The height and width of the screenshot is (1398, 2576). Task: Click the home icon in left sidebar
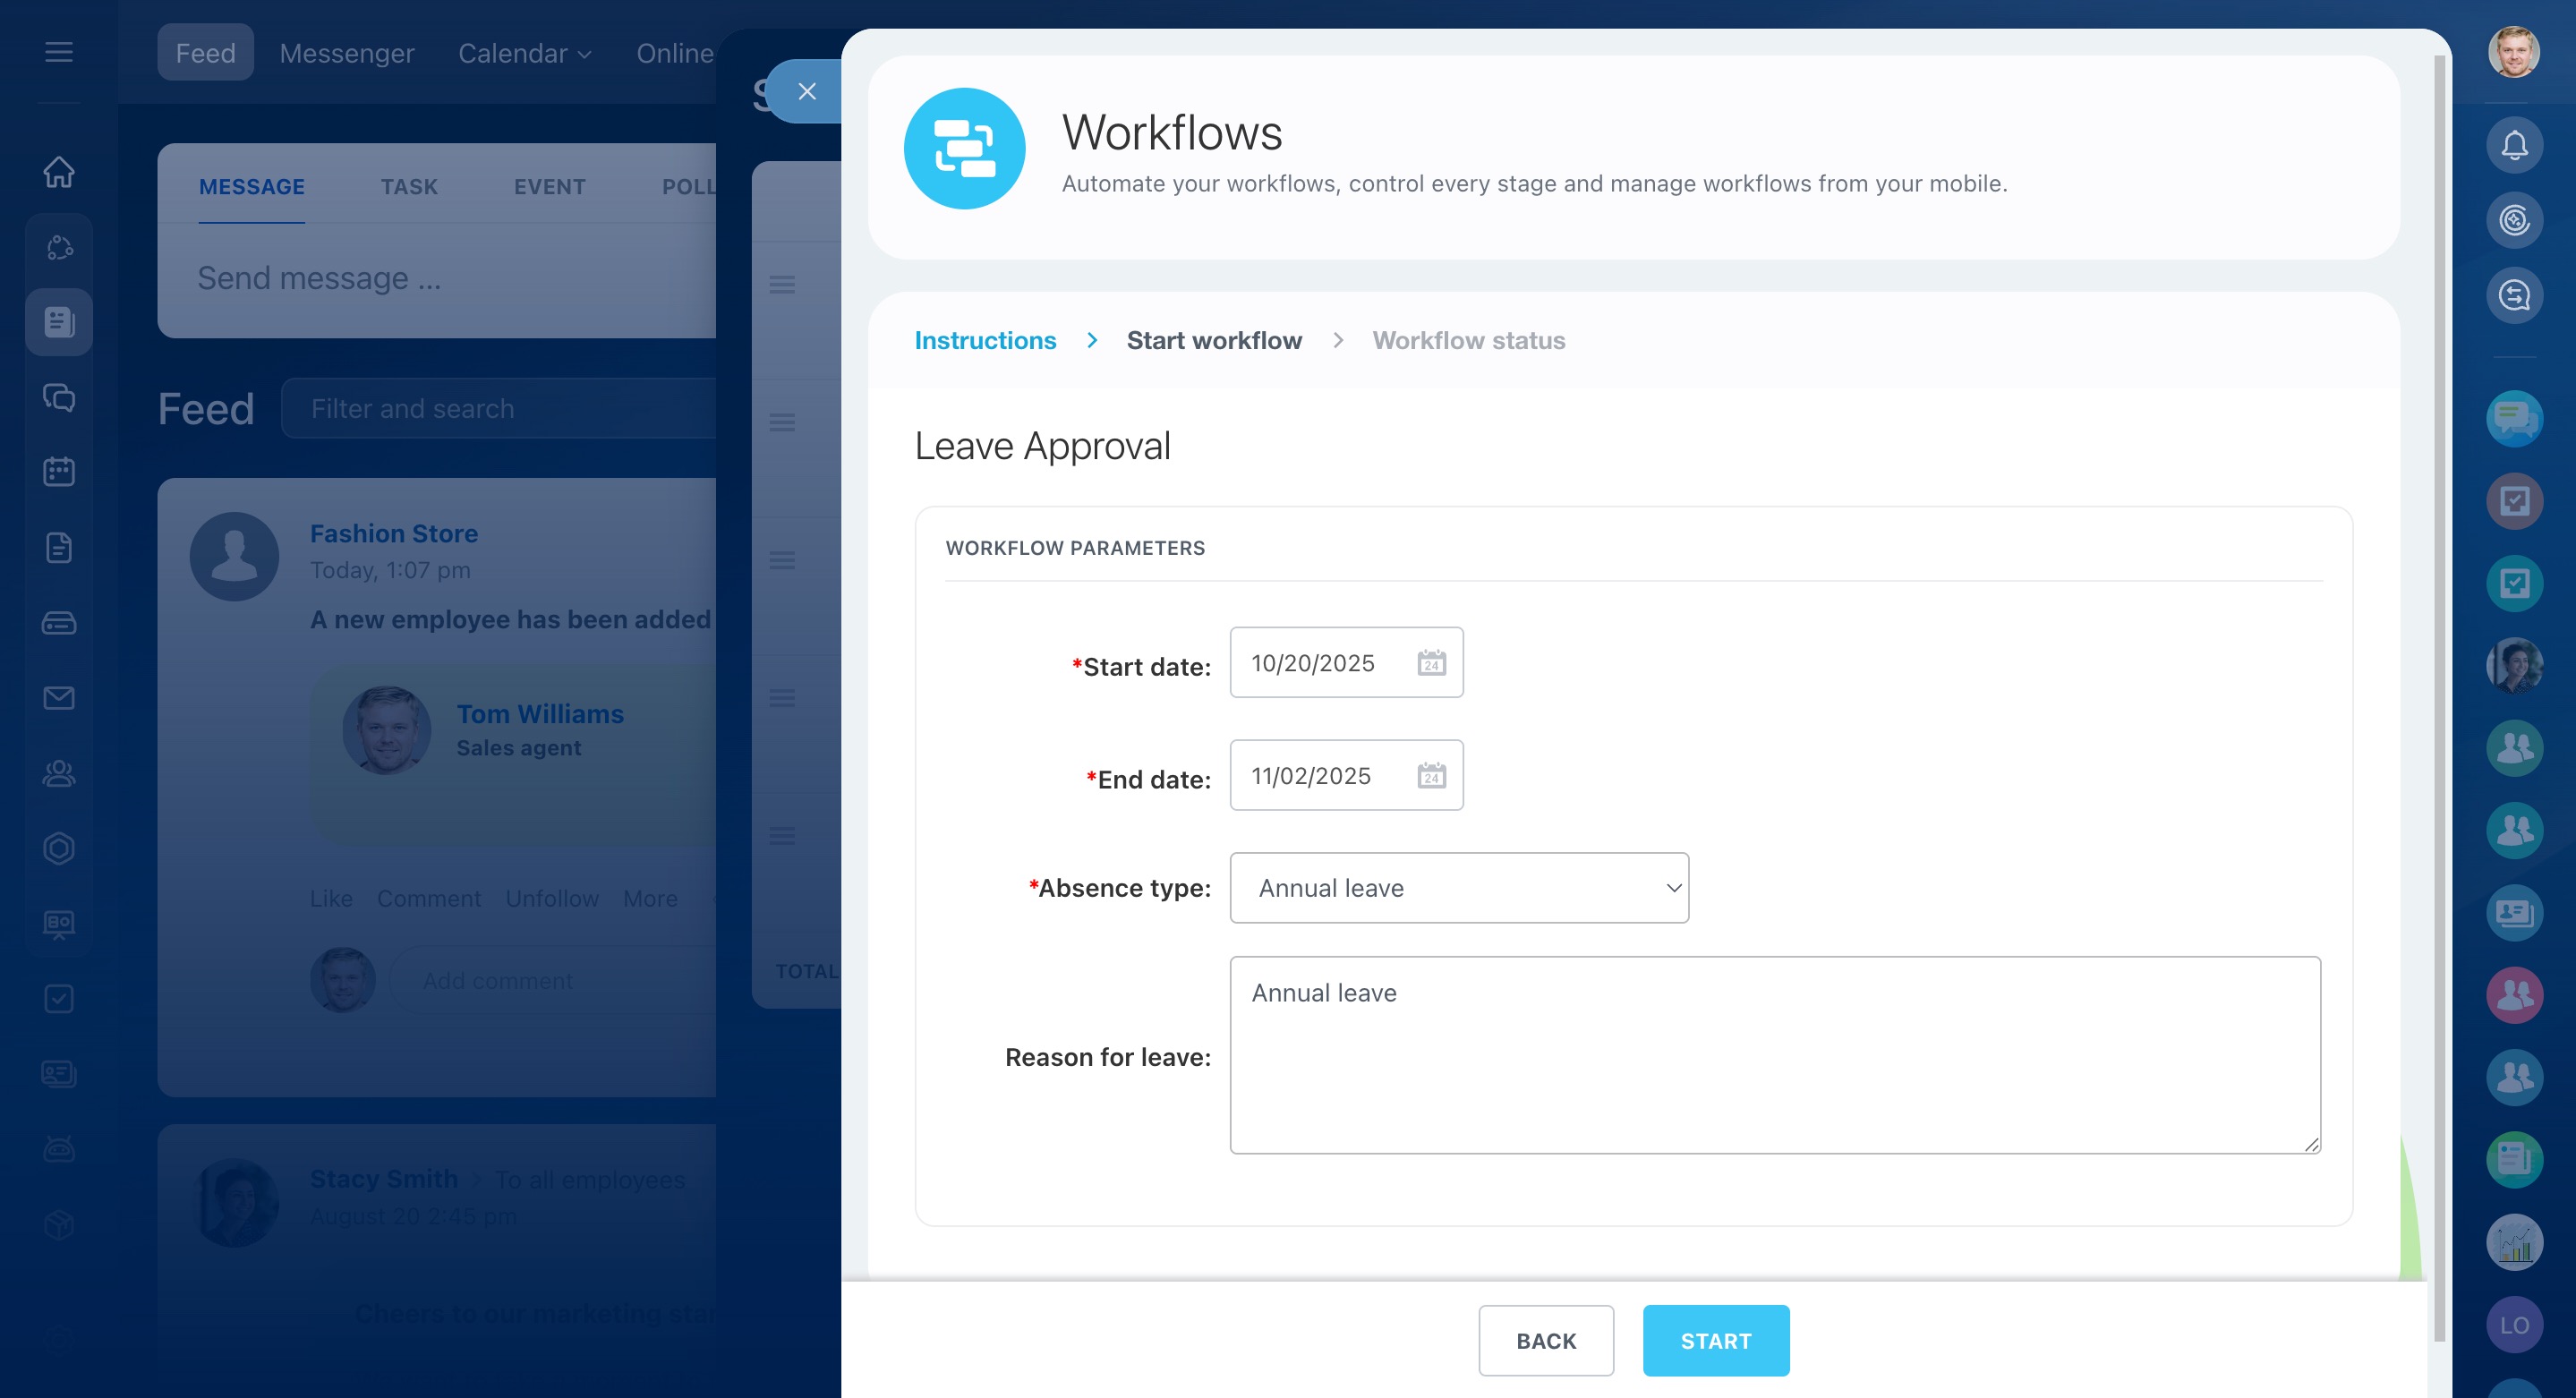59,172
